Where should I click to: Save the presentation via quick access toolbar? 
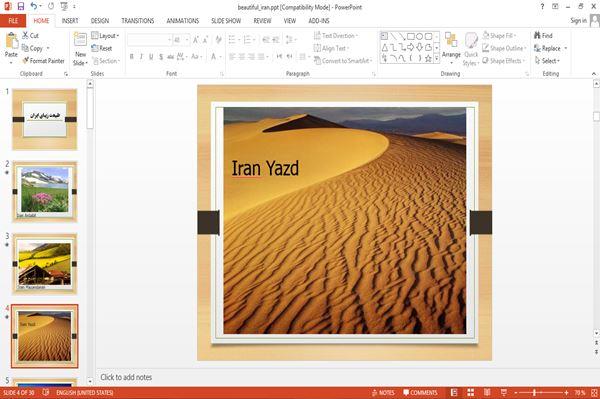click(x=21, y=7)
